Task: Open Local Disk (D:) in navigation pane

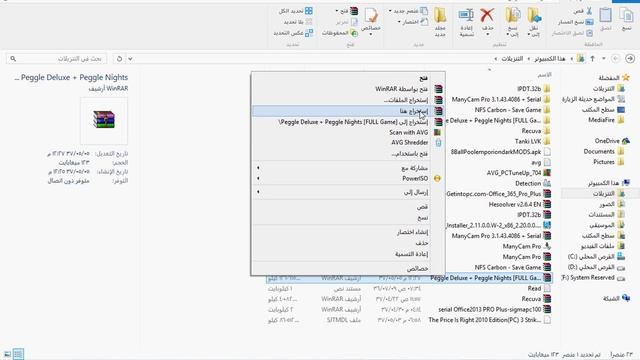Action: pos(596,267)
